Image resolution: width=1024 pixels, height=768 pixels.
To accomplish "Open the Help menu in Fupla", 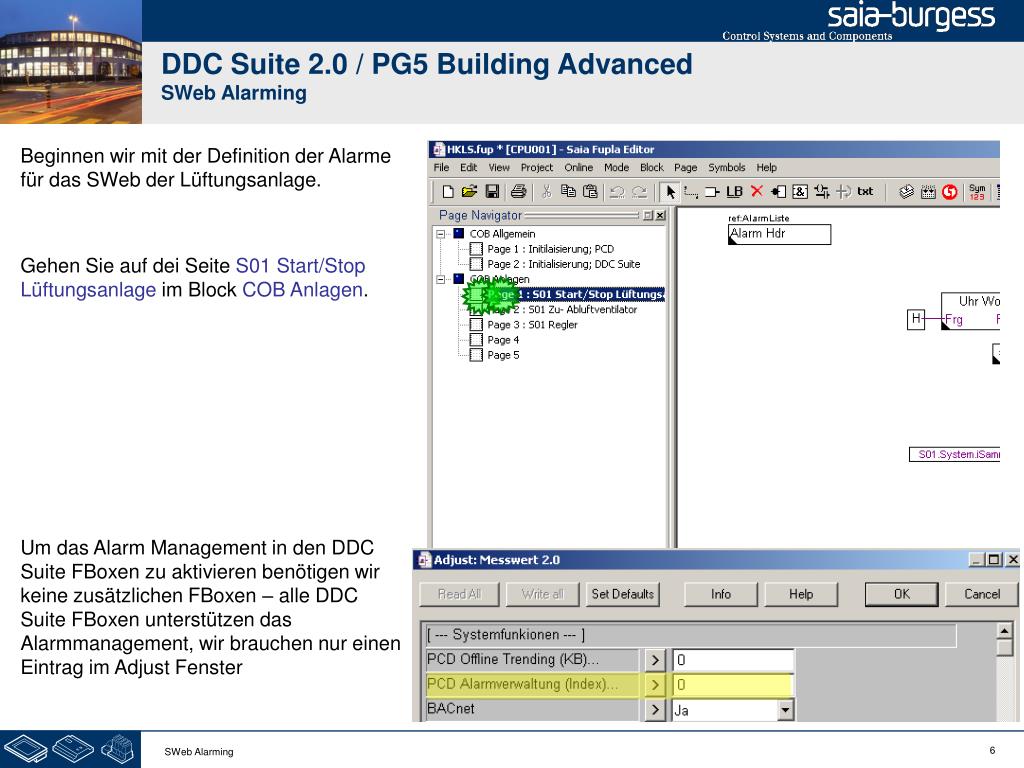I will point(767,168).
